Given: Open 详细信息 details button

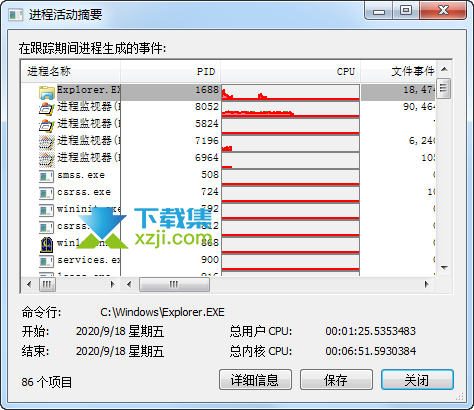Looking at the screenshot, I should point(255,380).
